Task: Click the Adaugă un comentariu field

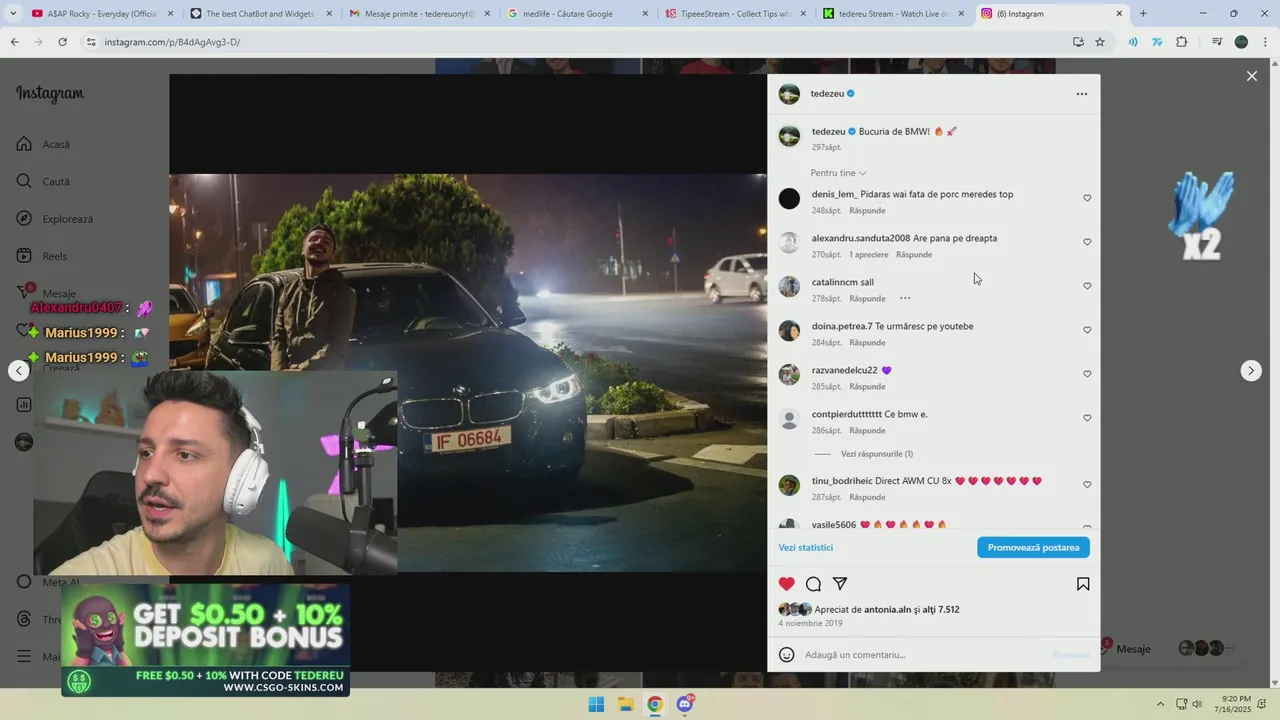Action: coord(920,655)
